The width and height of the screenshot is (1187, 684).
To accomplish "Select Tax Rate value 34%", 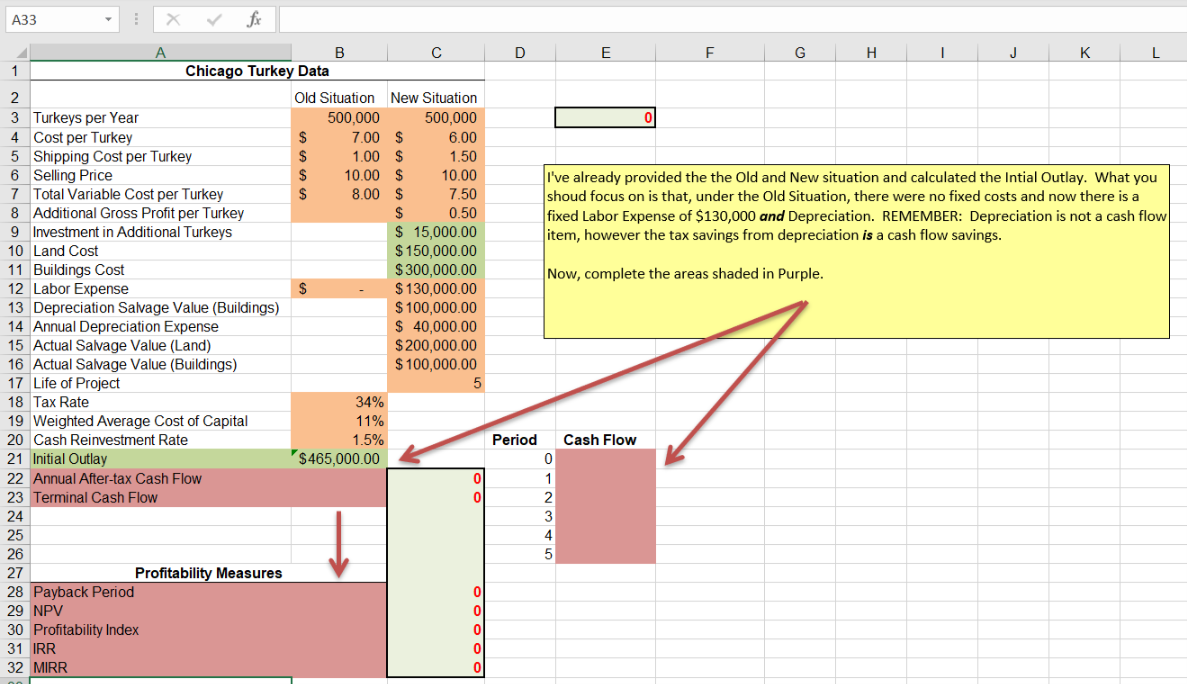I will tap(339, 403).
